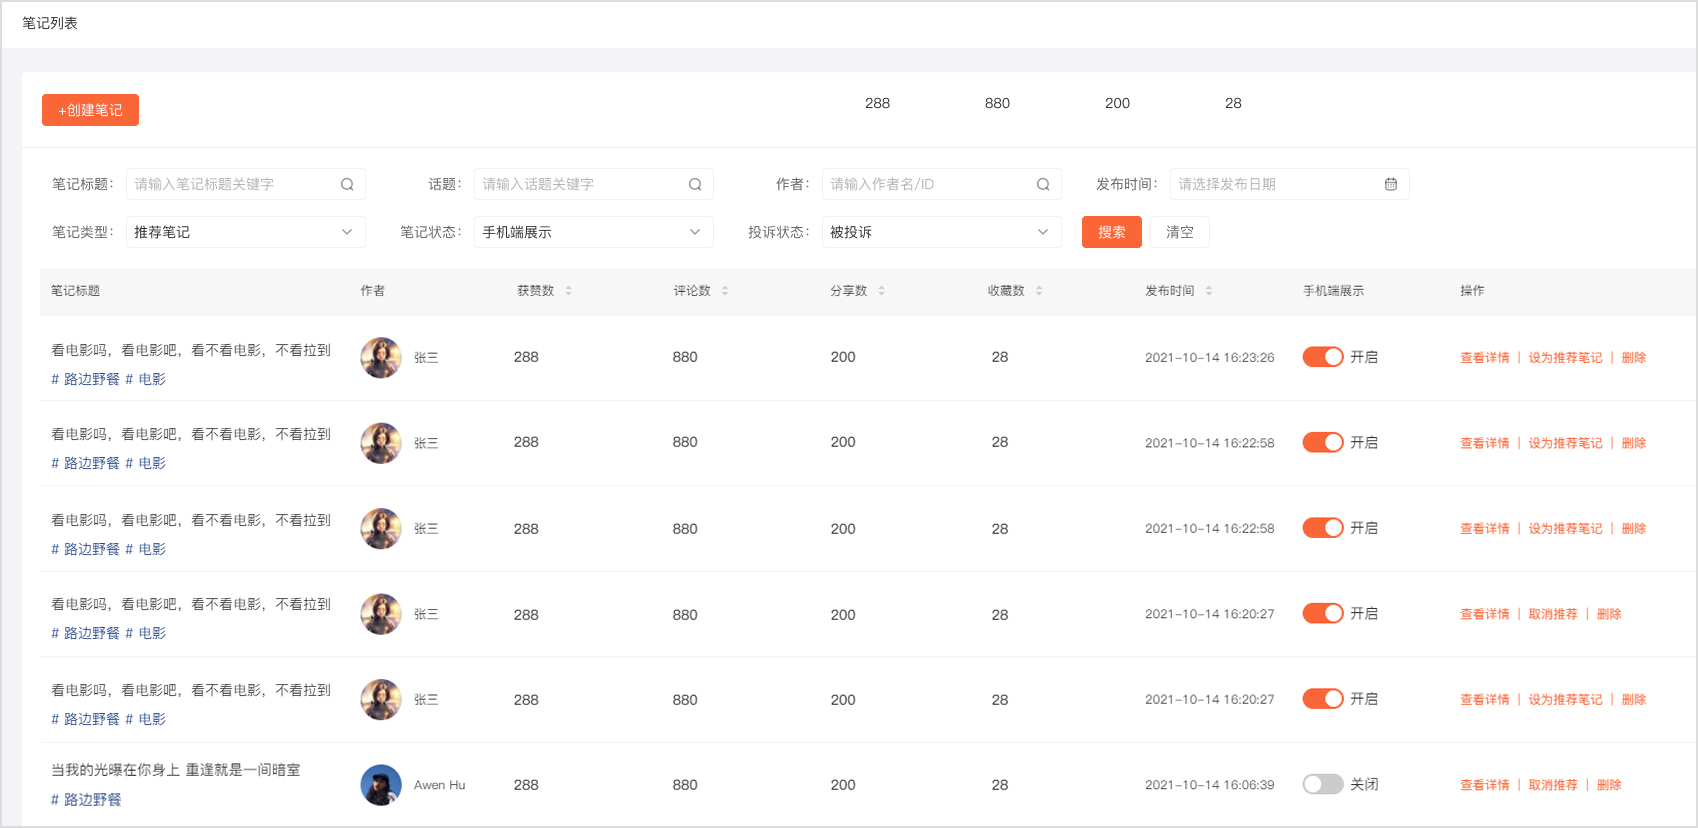Screen dimensions: 1698x828
Task: Sort by comments count column arrows
Action: coord(725,291)
